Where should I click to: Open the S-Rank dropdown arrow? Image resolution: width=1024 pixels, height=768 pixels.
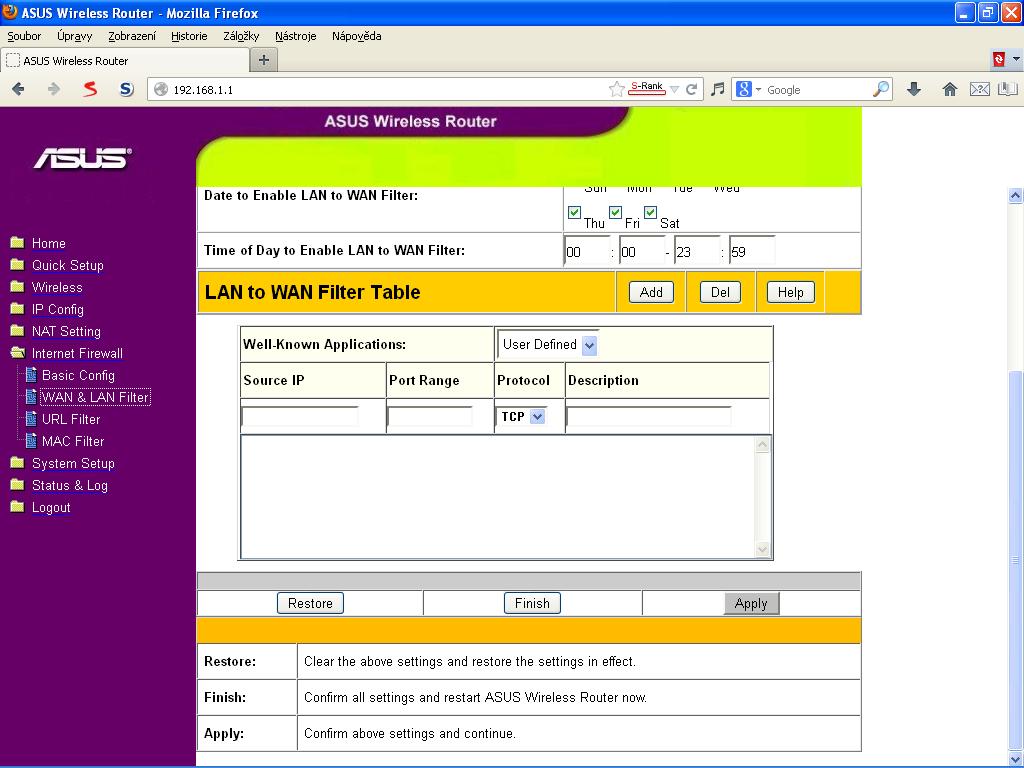(675, 89)
